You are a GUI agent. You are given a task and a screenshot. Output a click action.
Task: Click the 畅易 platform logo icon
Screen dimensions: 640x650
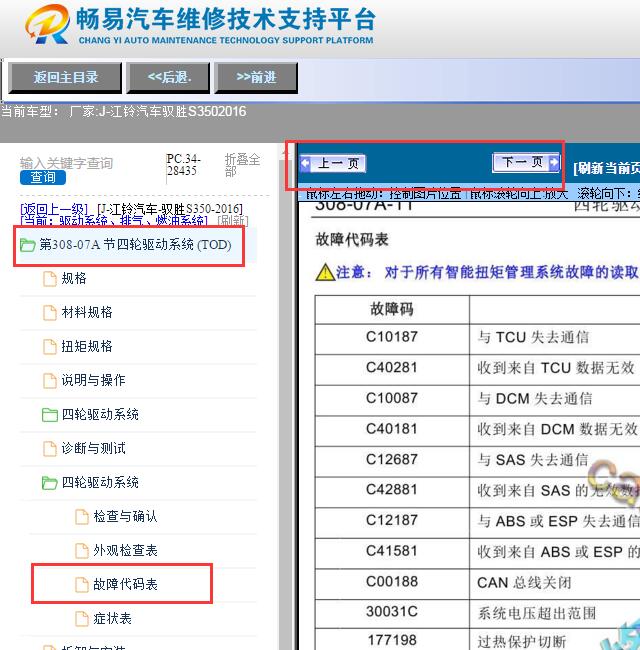[x=48, y=24]
